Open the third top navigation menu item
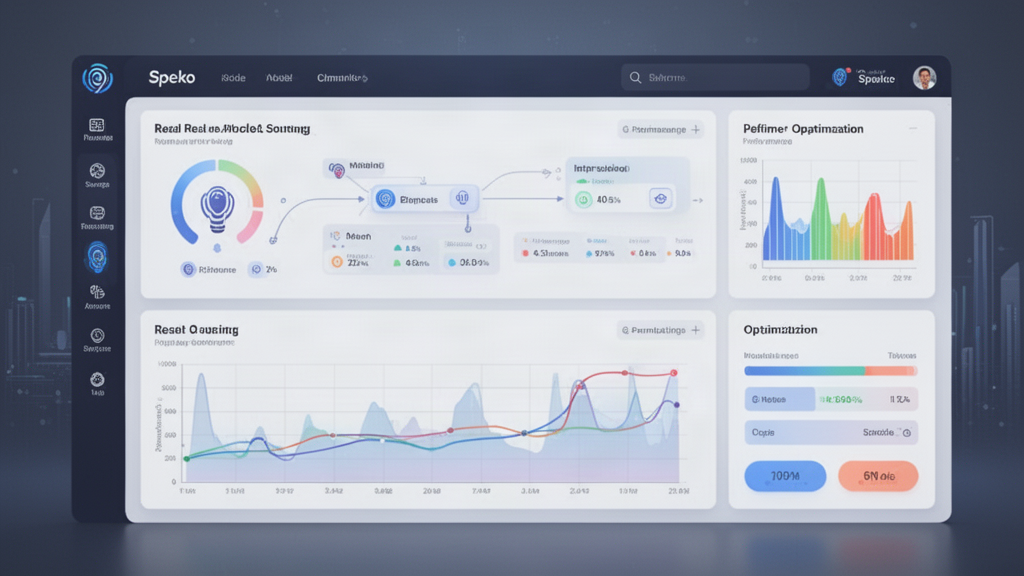This screenshot has height=576, width=1024. (342, 78)
